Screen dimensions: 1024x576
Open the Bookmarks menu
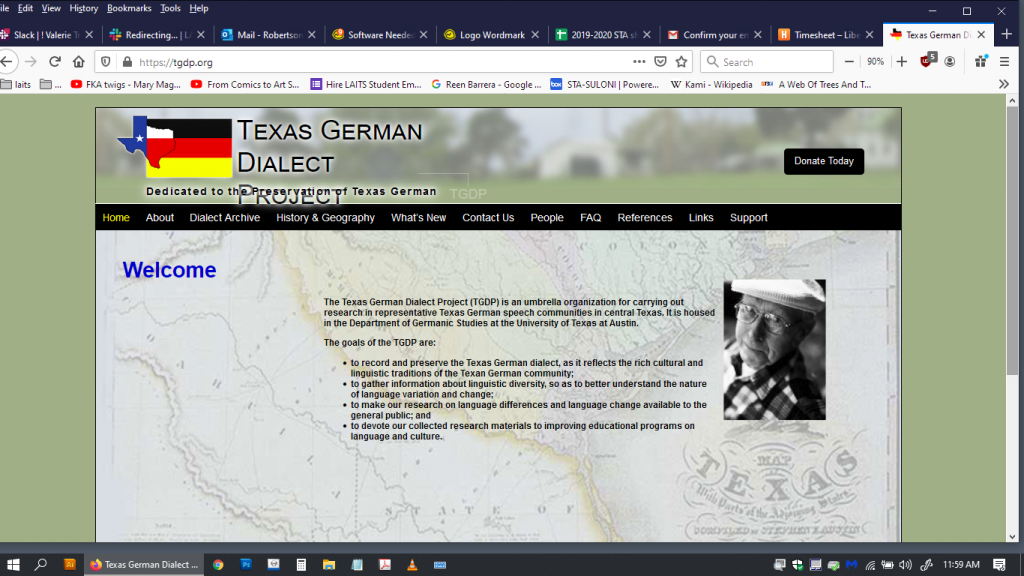(129, 8)
